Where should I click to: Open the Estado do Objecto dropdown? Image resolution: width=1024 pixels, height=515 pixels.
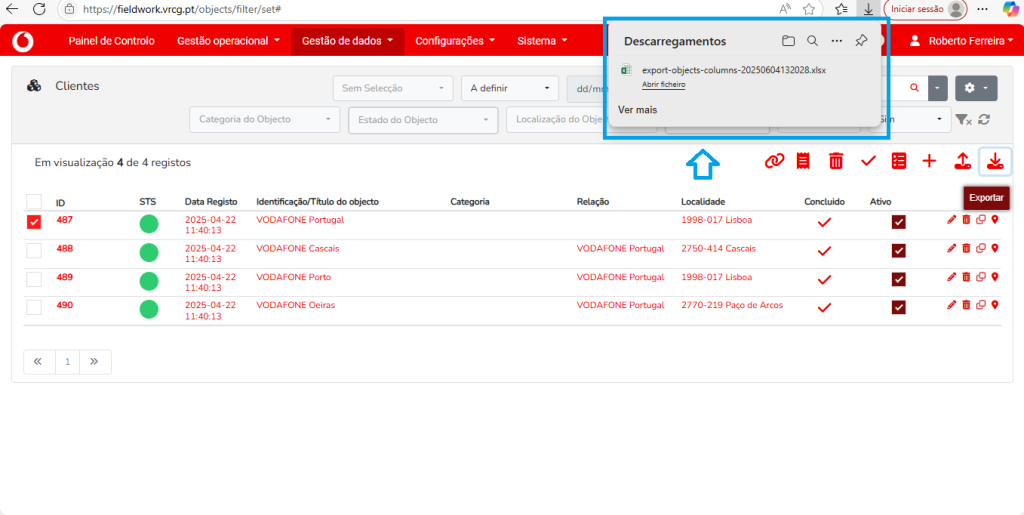click(423, 120)
